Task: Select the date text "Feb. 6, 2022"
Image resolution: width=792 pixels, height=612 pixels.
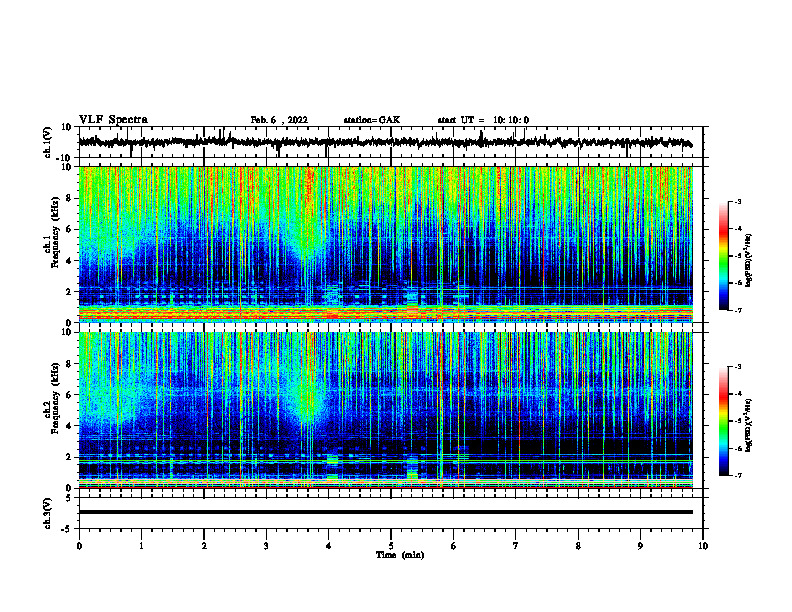Action: (279, 120)
